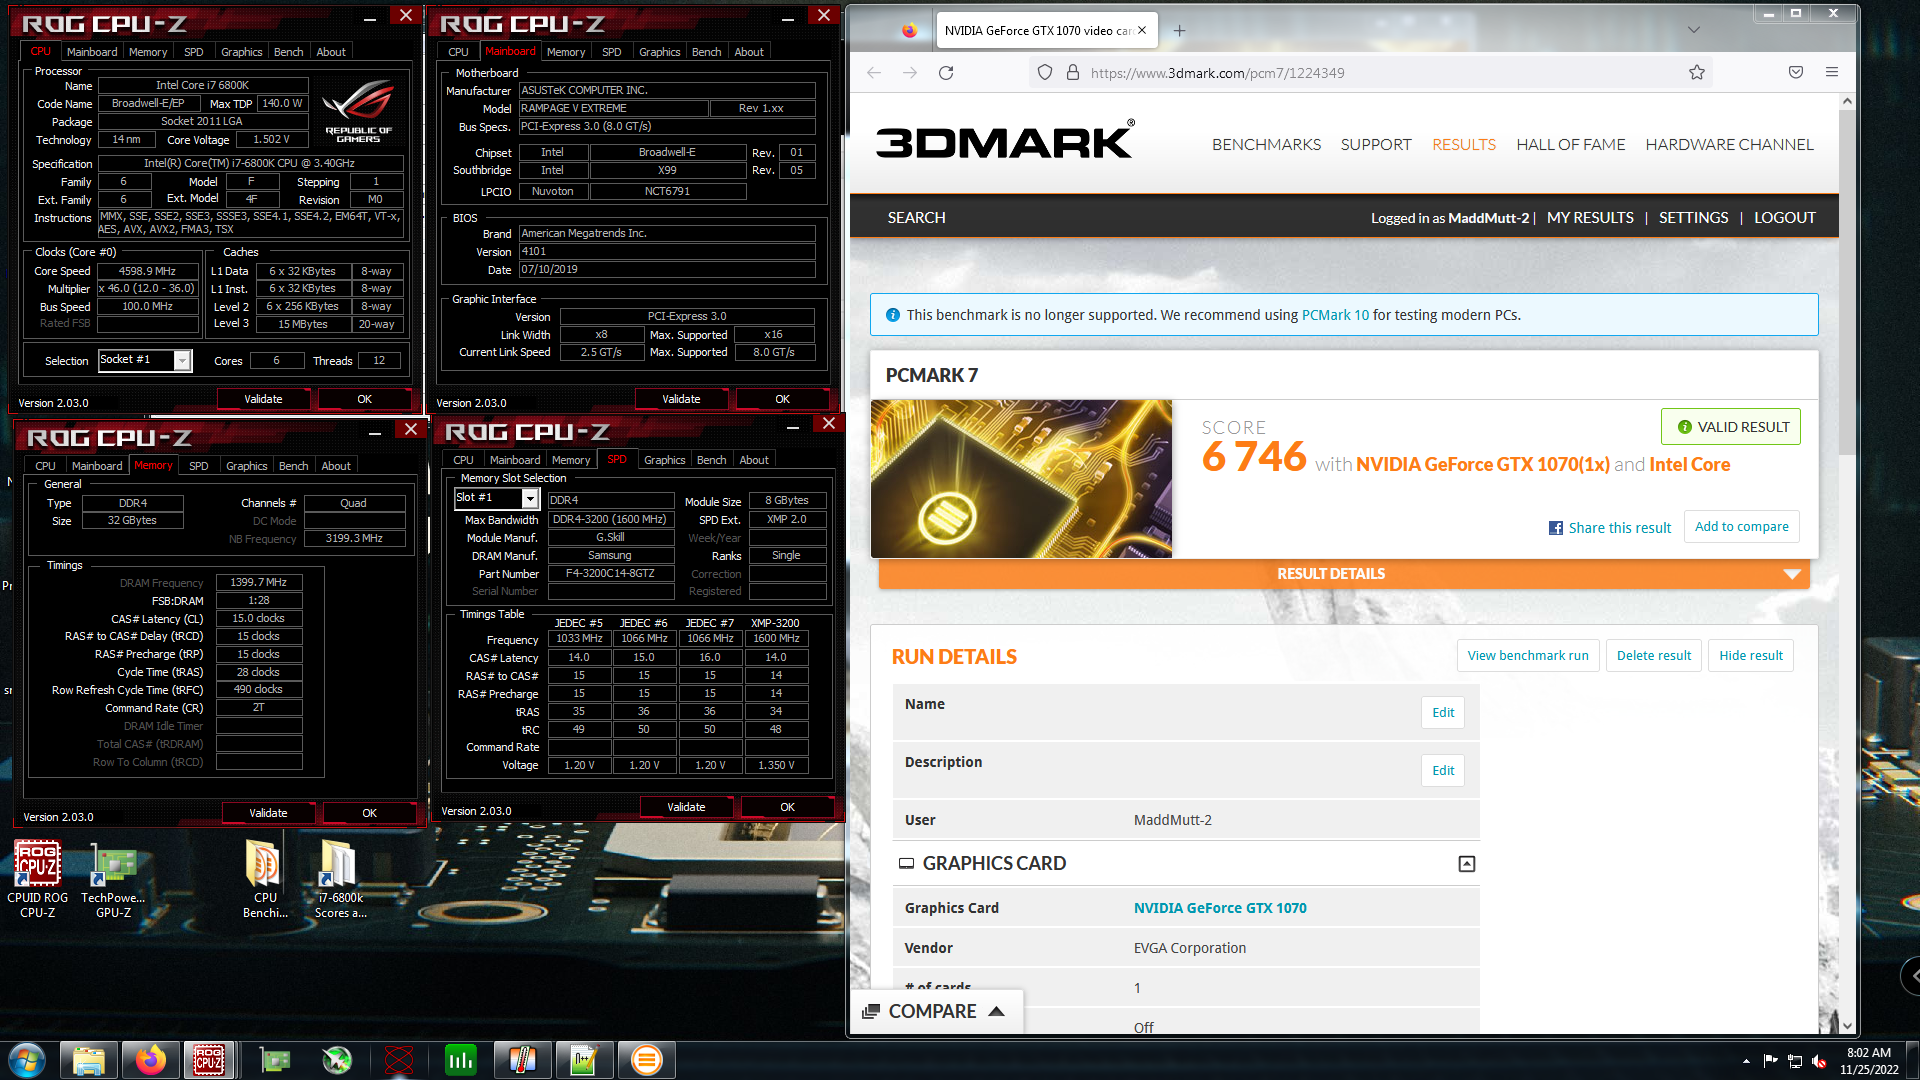Click the network tray icon
1920x1080 pixels.
click(x=1795, y=1061)
